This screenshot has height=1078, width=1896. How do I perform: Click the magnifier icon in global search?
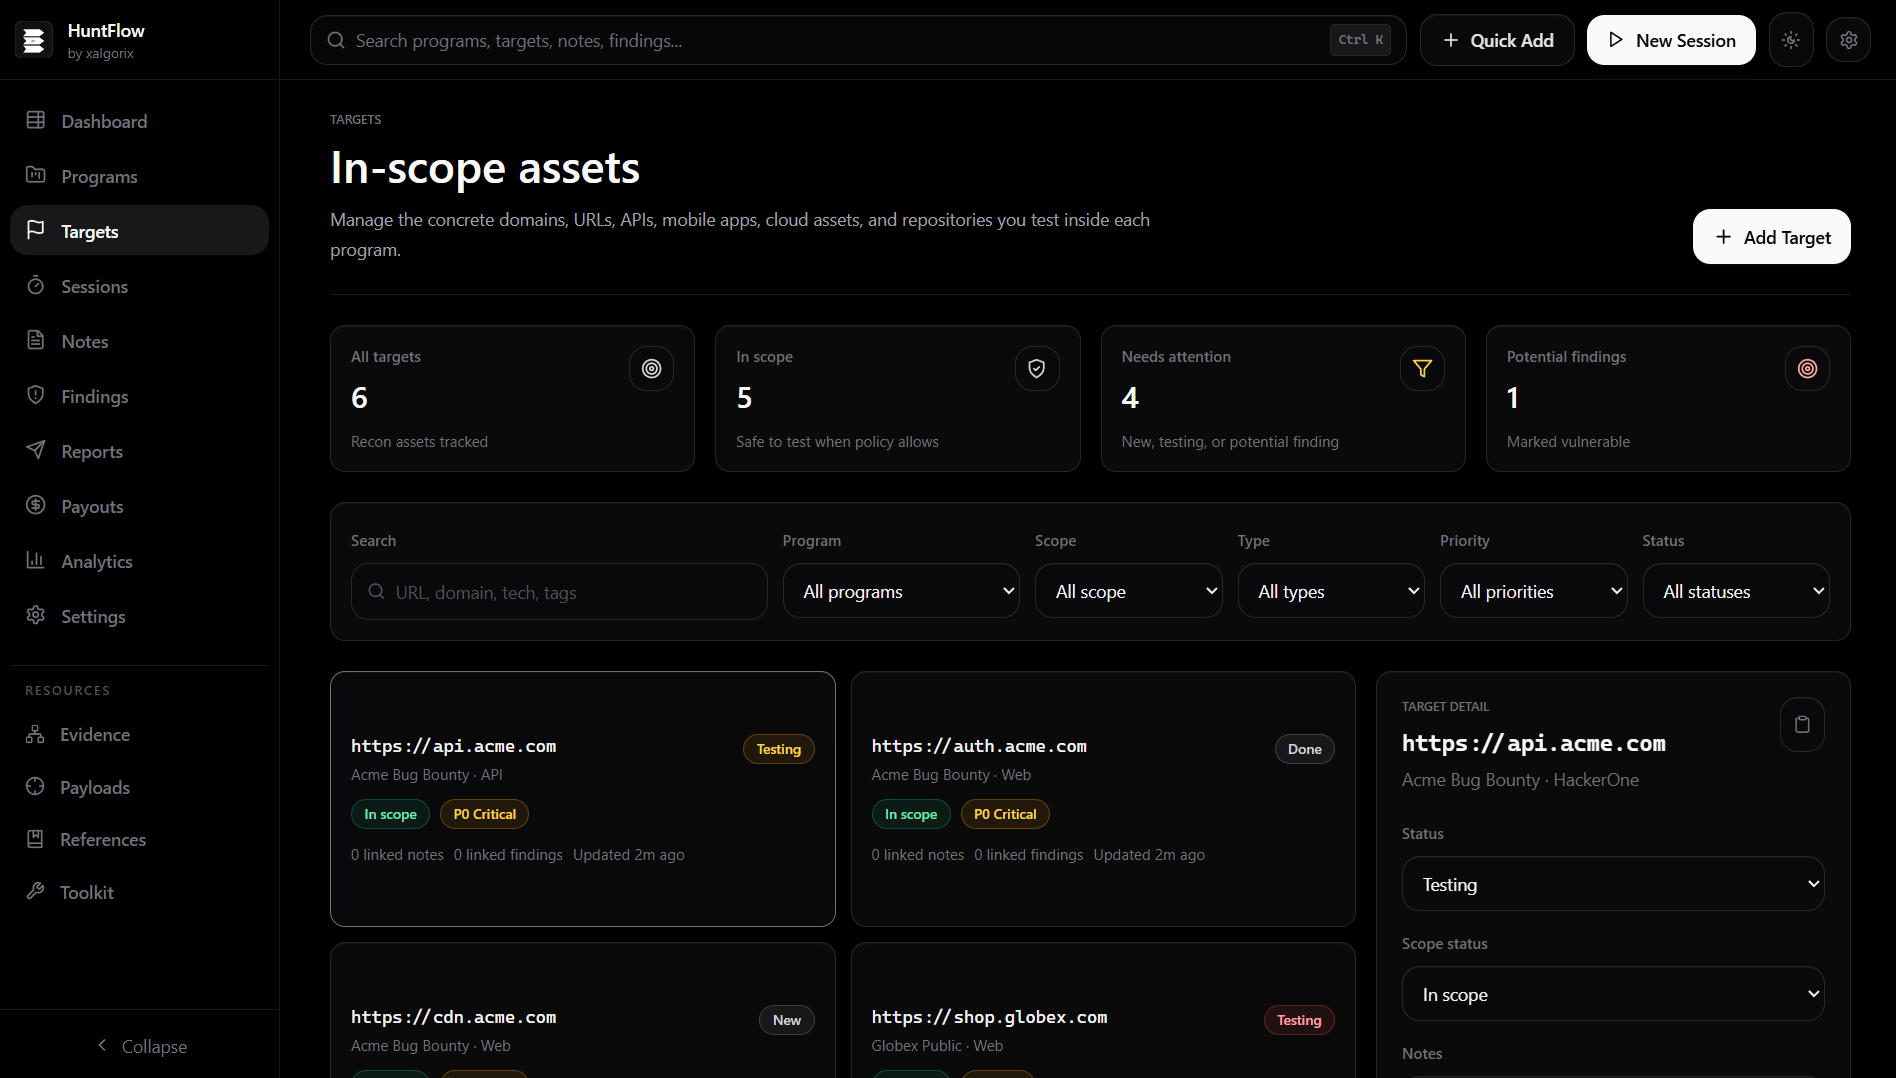(336, 40)
